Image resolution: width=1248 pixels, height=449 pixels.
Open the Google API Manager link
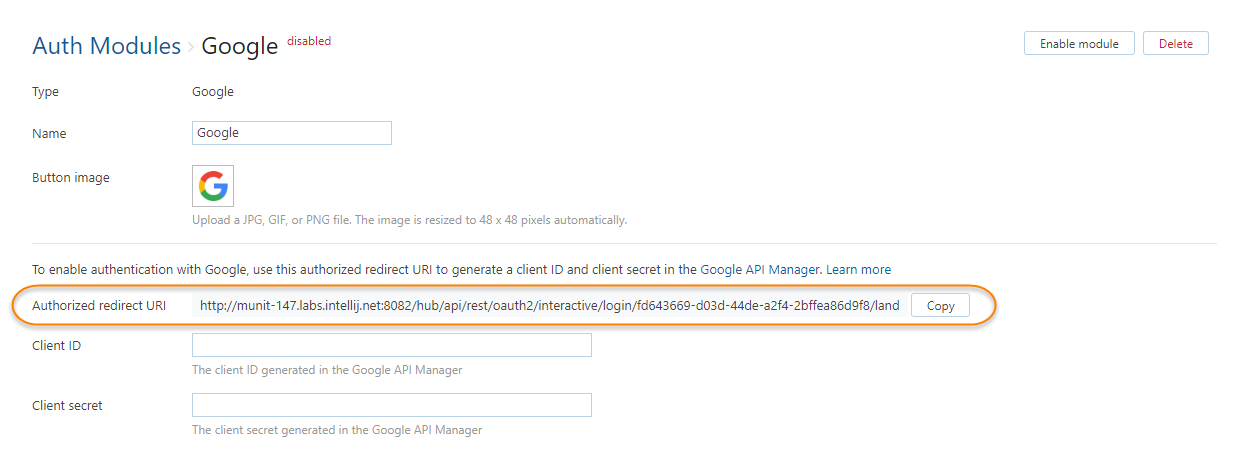click(x=760, y=270)
